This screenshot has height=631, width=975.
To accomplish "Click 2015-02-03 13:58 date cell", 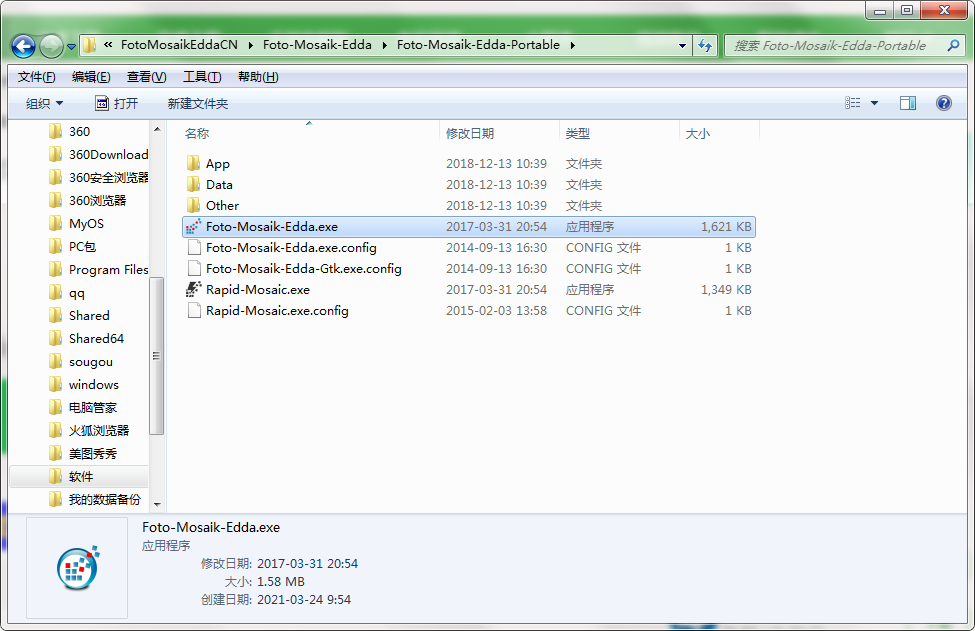I will pos(496,311).
